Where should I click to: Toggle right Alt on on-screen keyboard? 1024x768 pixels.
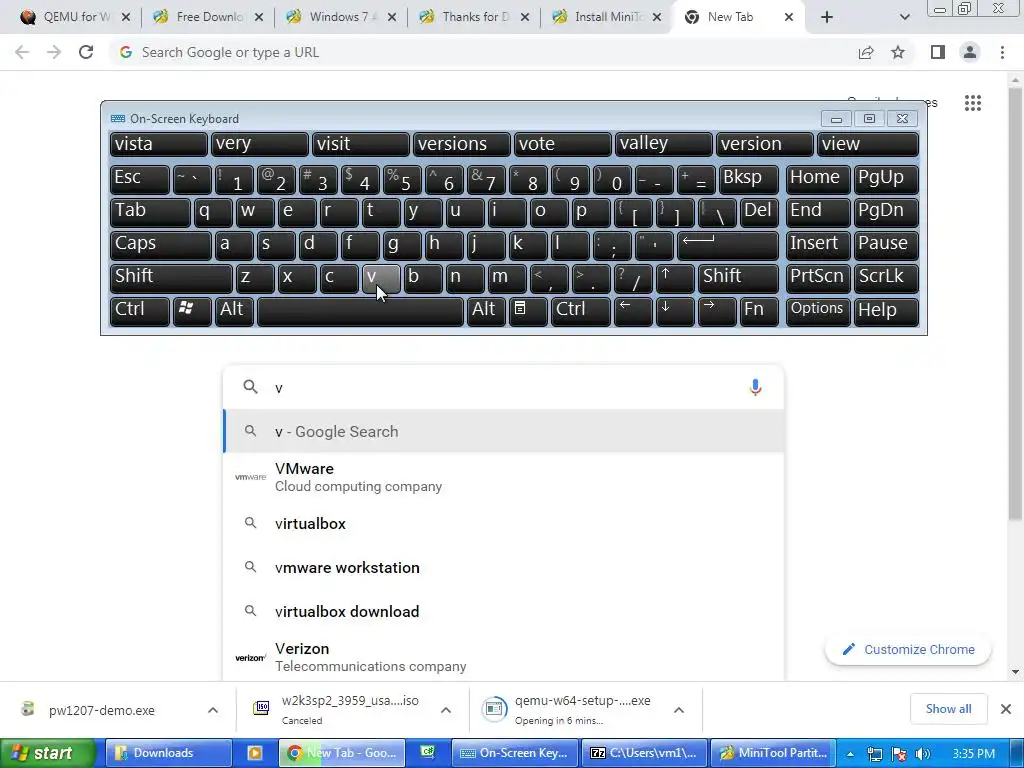[486, 310]
